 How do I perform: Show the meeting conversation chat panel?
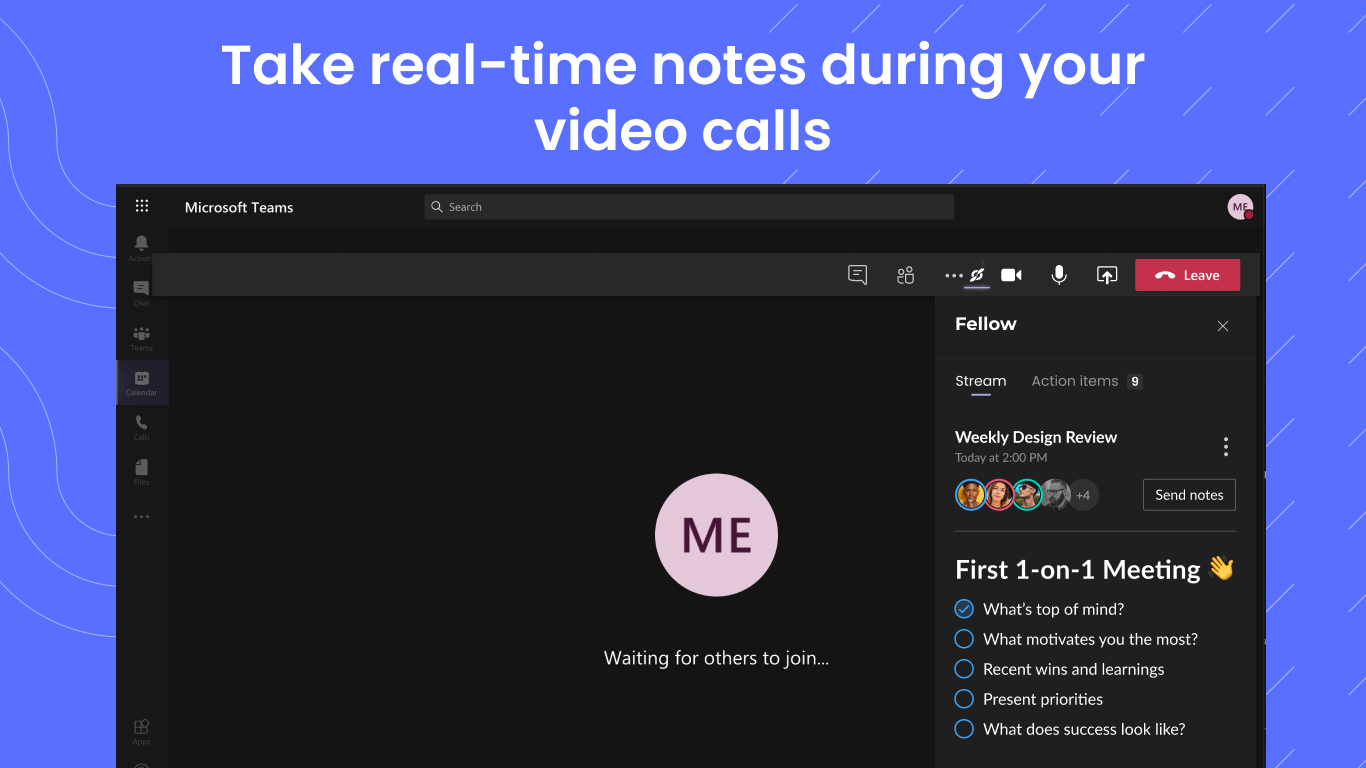tap(857, 275)
